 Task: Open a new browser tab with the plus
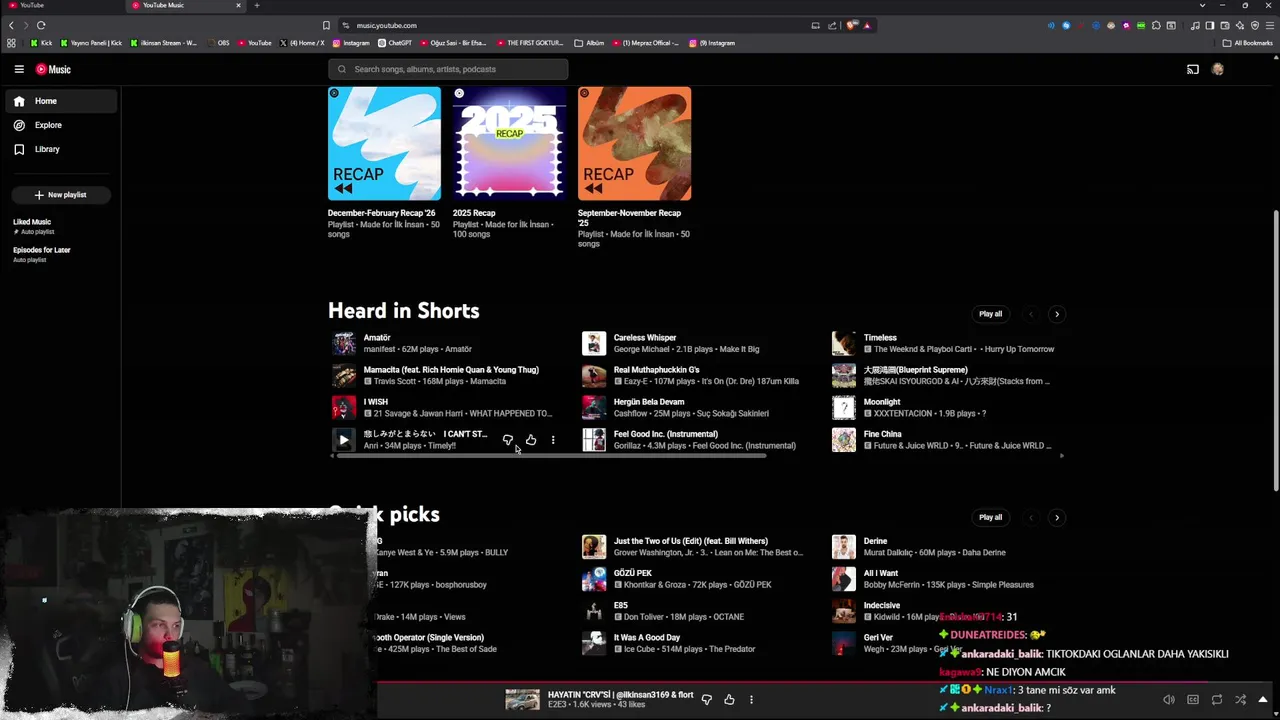[257, 5]
